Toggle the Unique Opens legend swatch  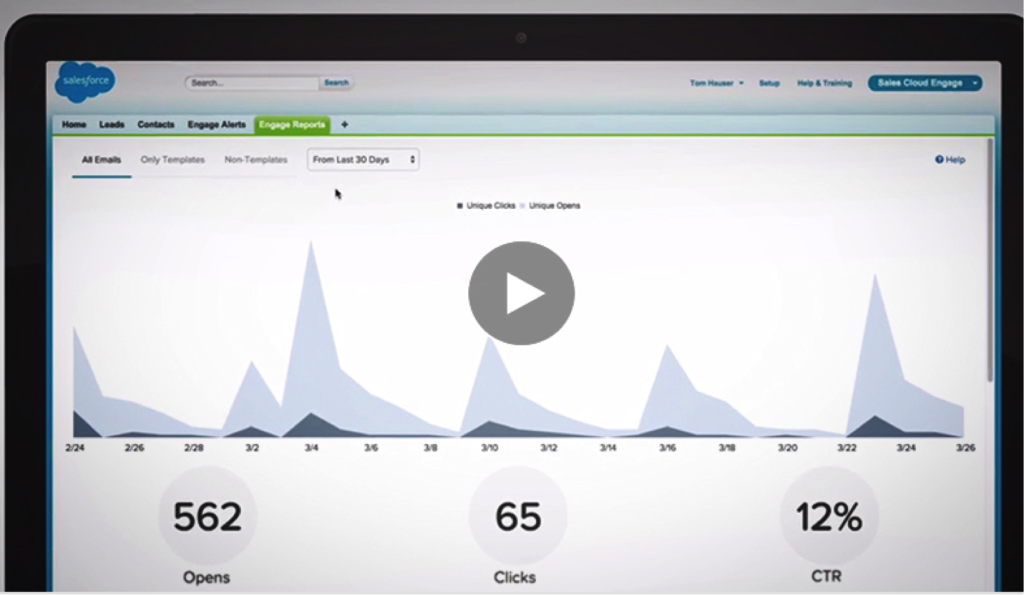523,206
